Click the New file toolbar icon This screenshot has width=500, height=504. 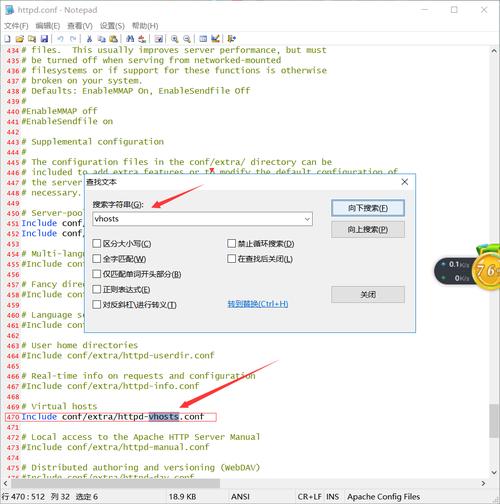click(7, 39)
